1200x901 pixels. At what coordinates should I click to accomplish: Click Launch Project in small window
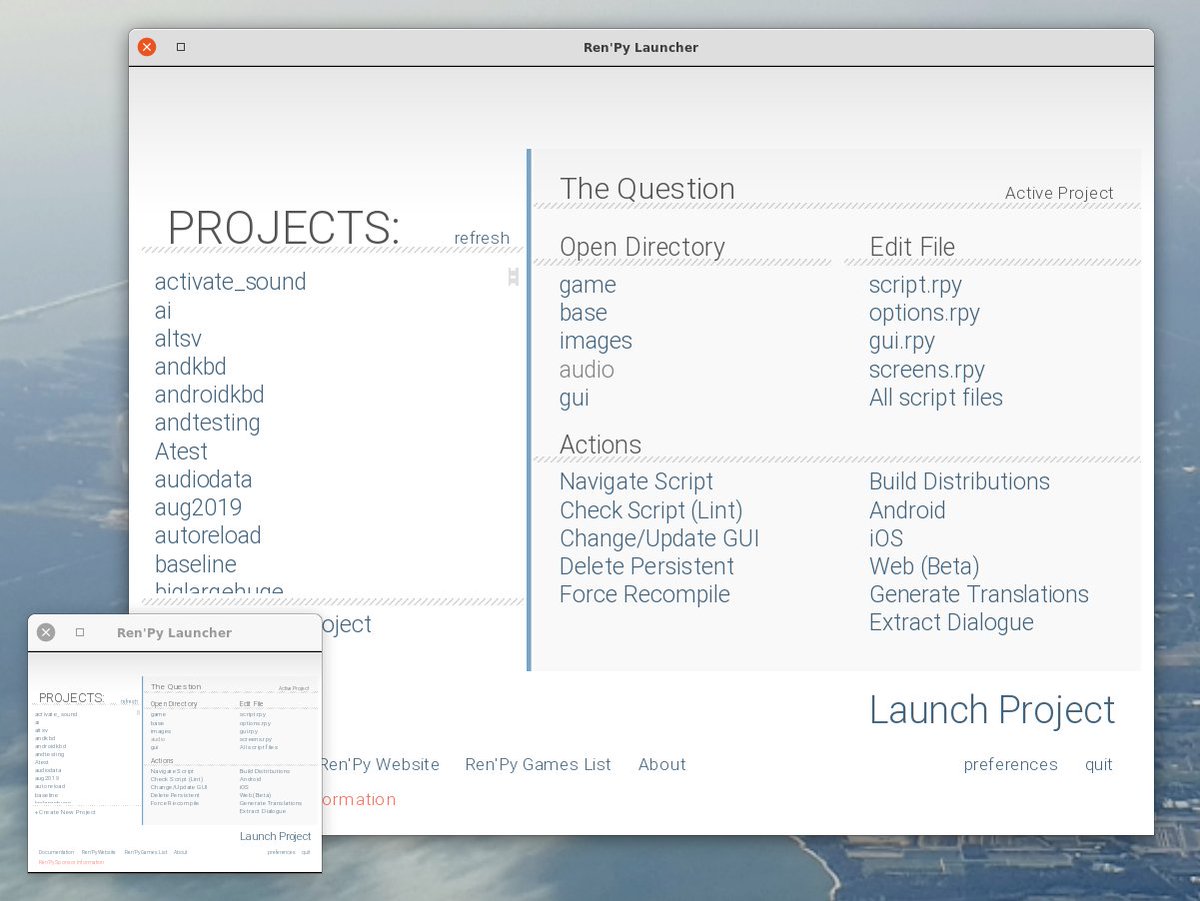click(275, 836)
